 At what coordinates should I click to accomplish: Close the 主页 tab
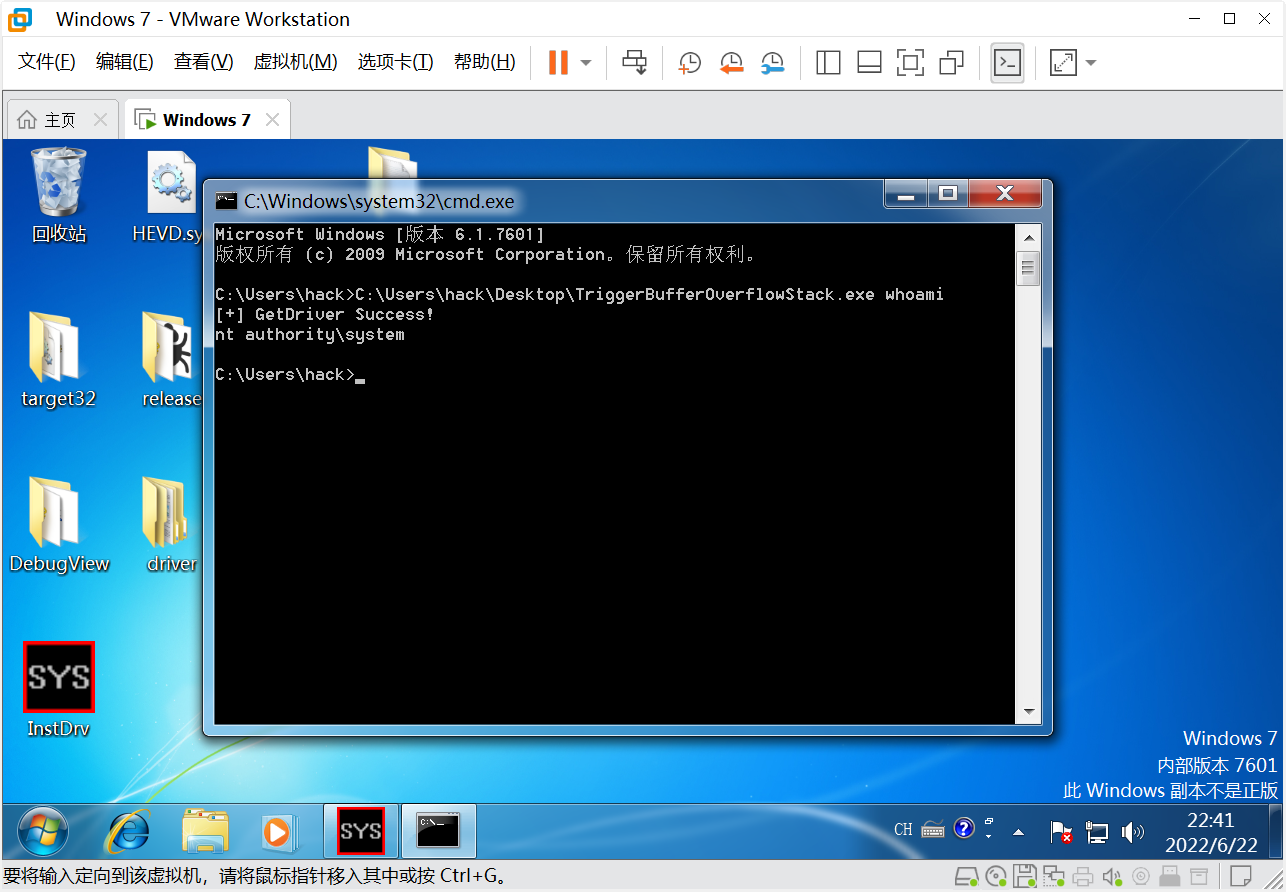tap(100, 120)
